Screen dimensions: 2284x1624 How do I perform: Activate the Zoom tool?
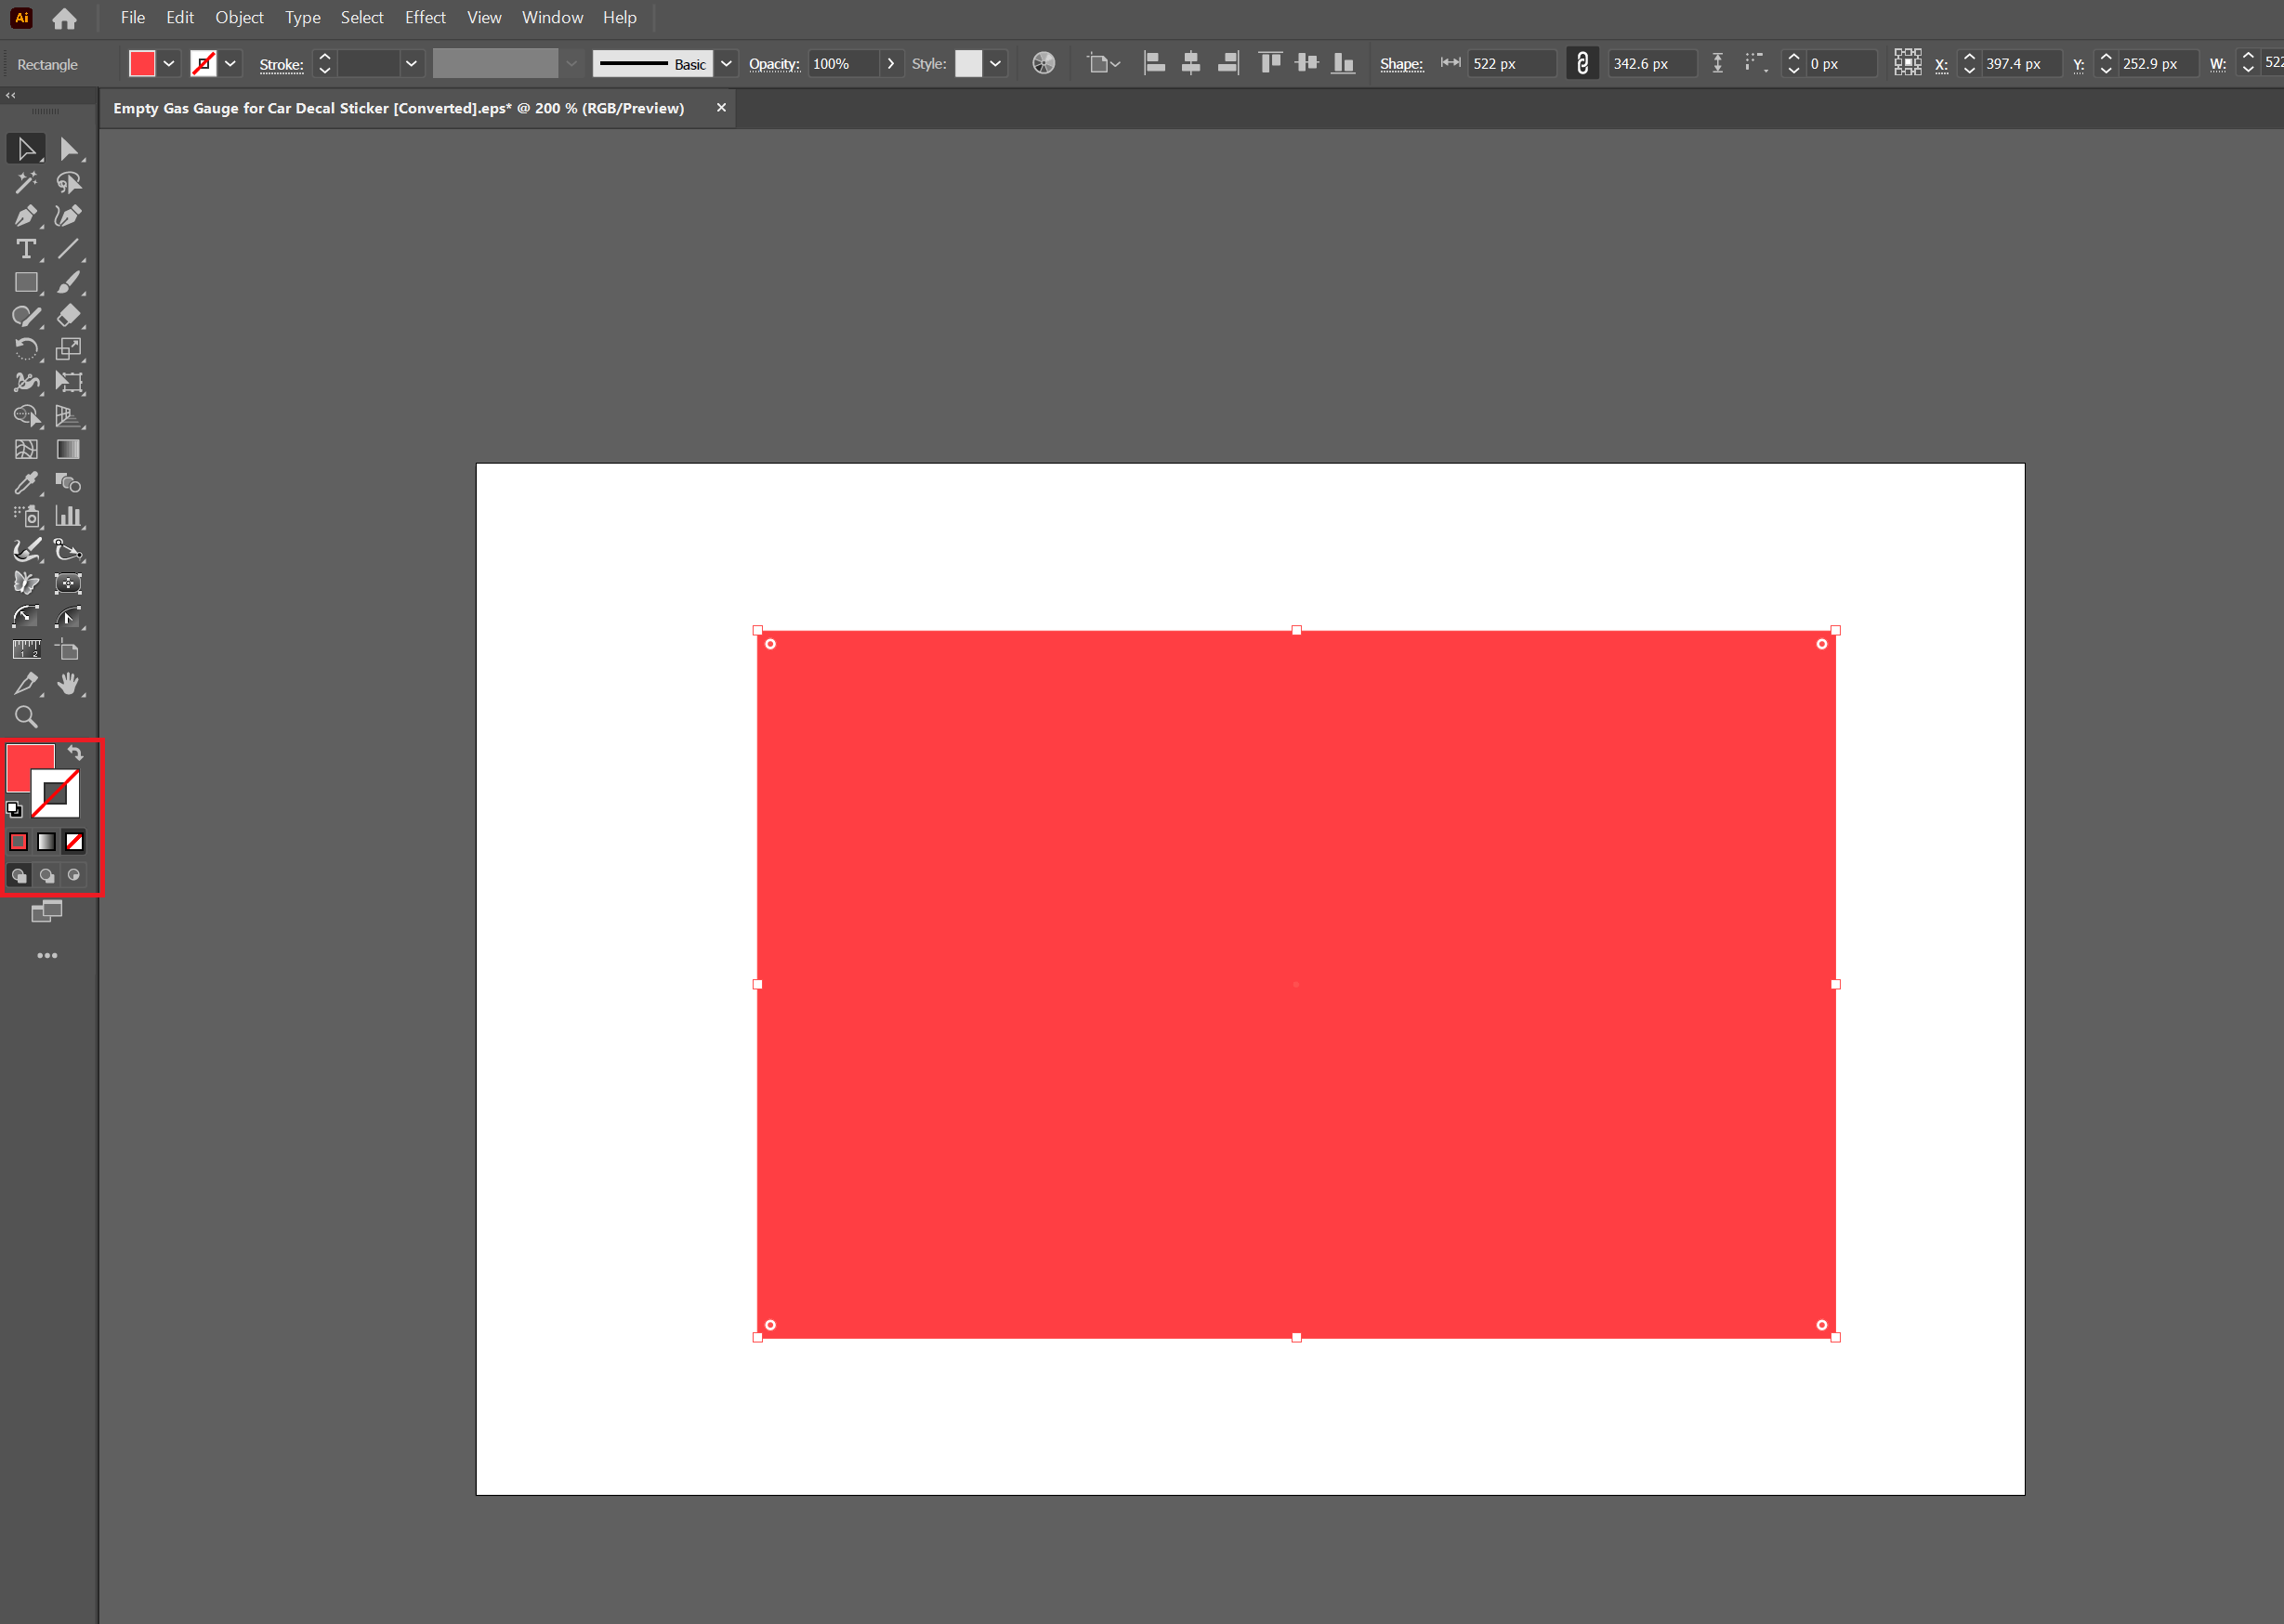coord(26,717)
